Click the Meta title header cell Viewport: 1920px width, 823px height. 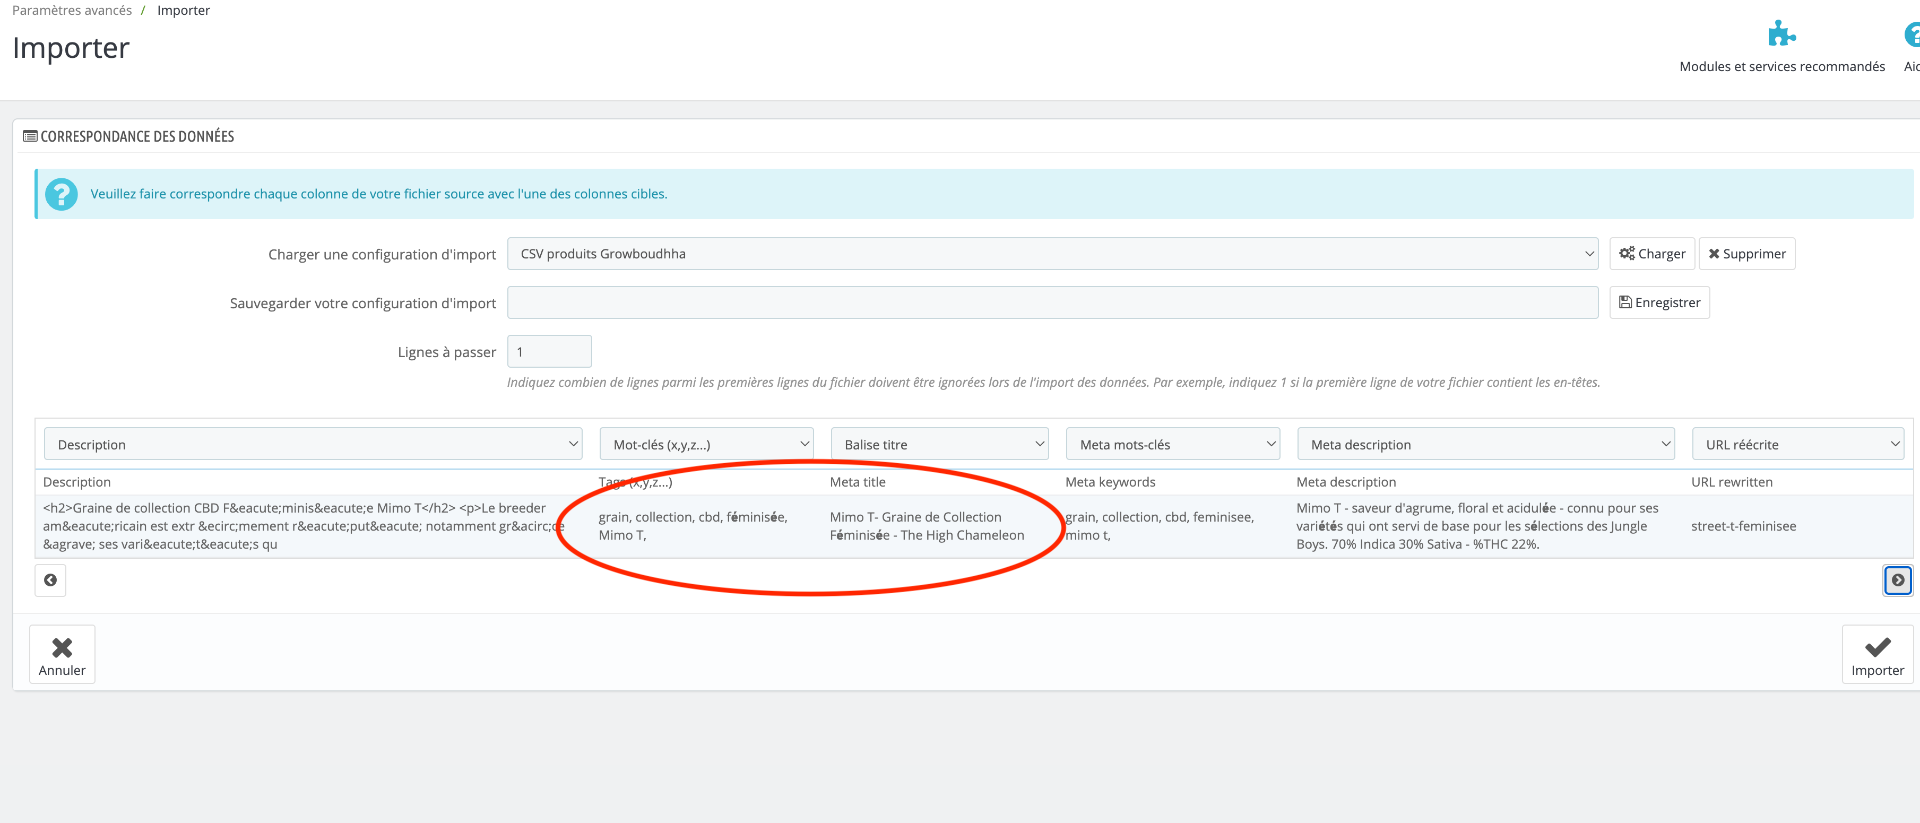click(x=857, y=482)
